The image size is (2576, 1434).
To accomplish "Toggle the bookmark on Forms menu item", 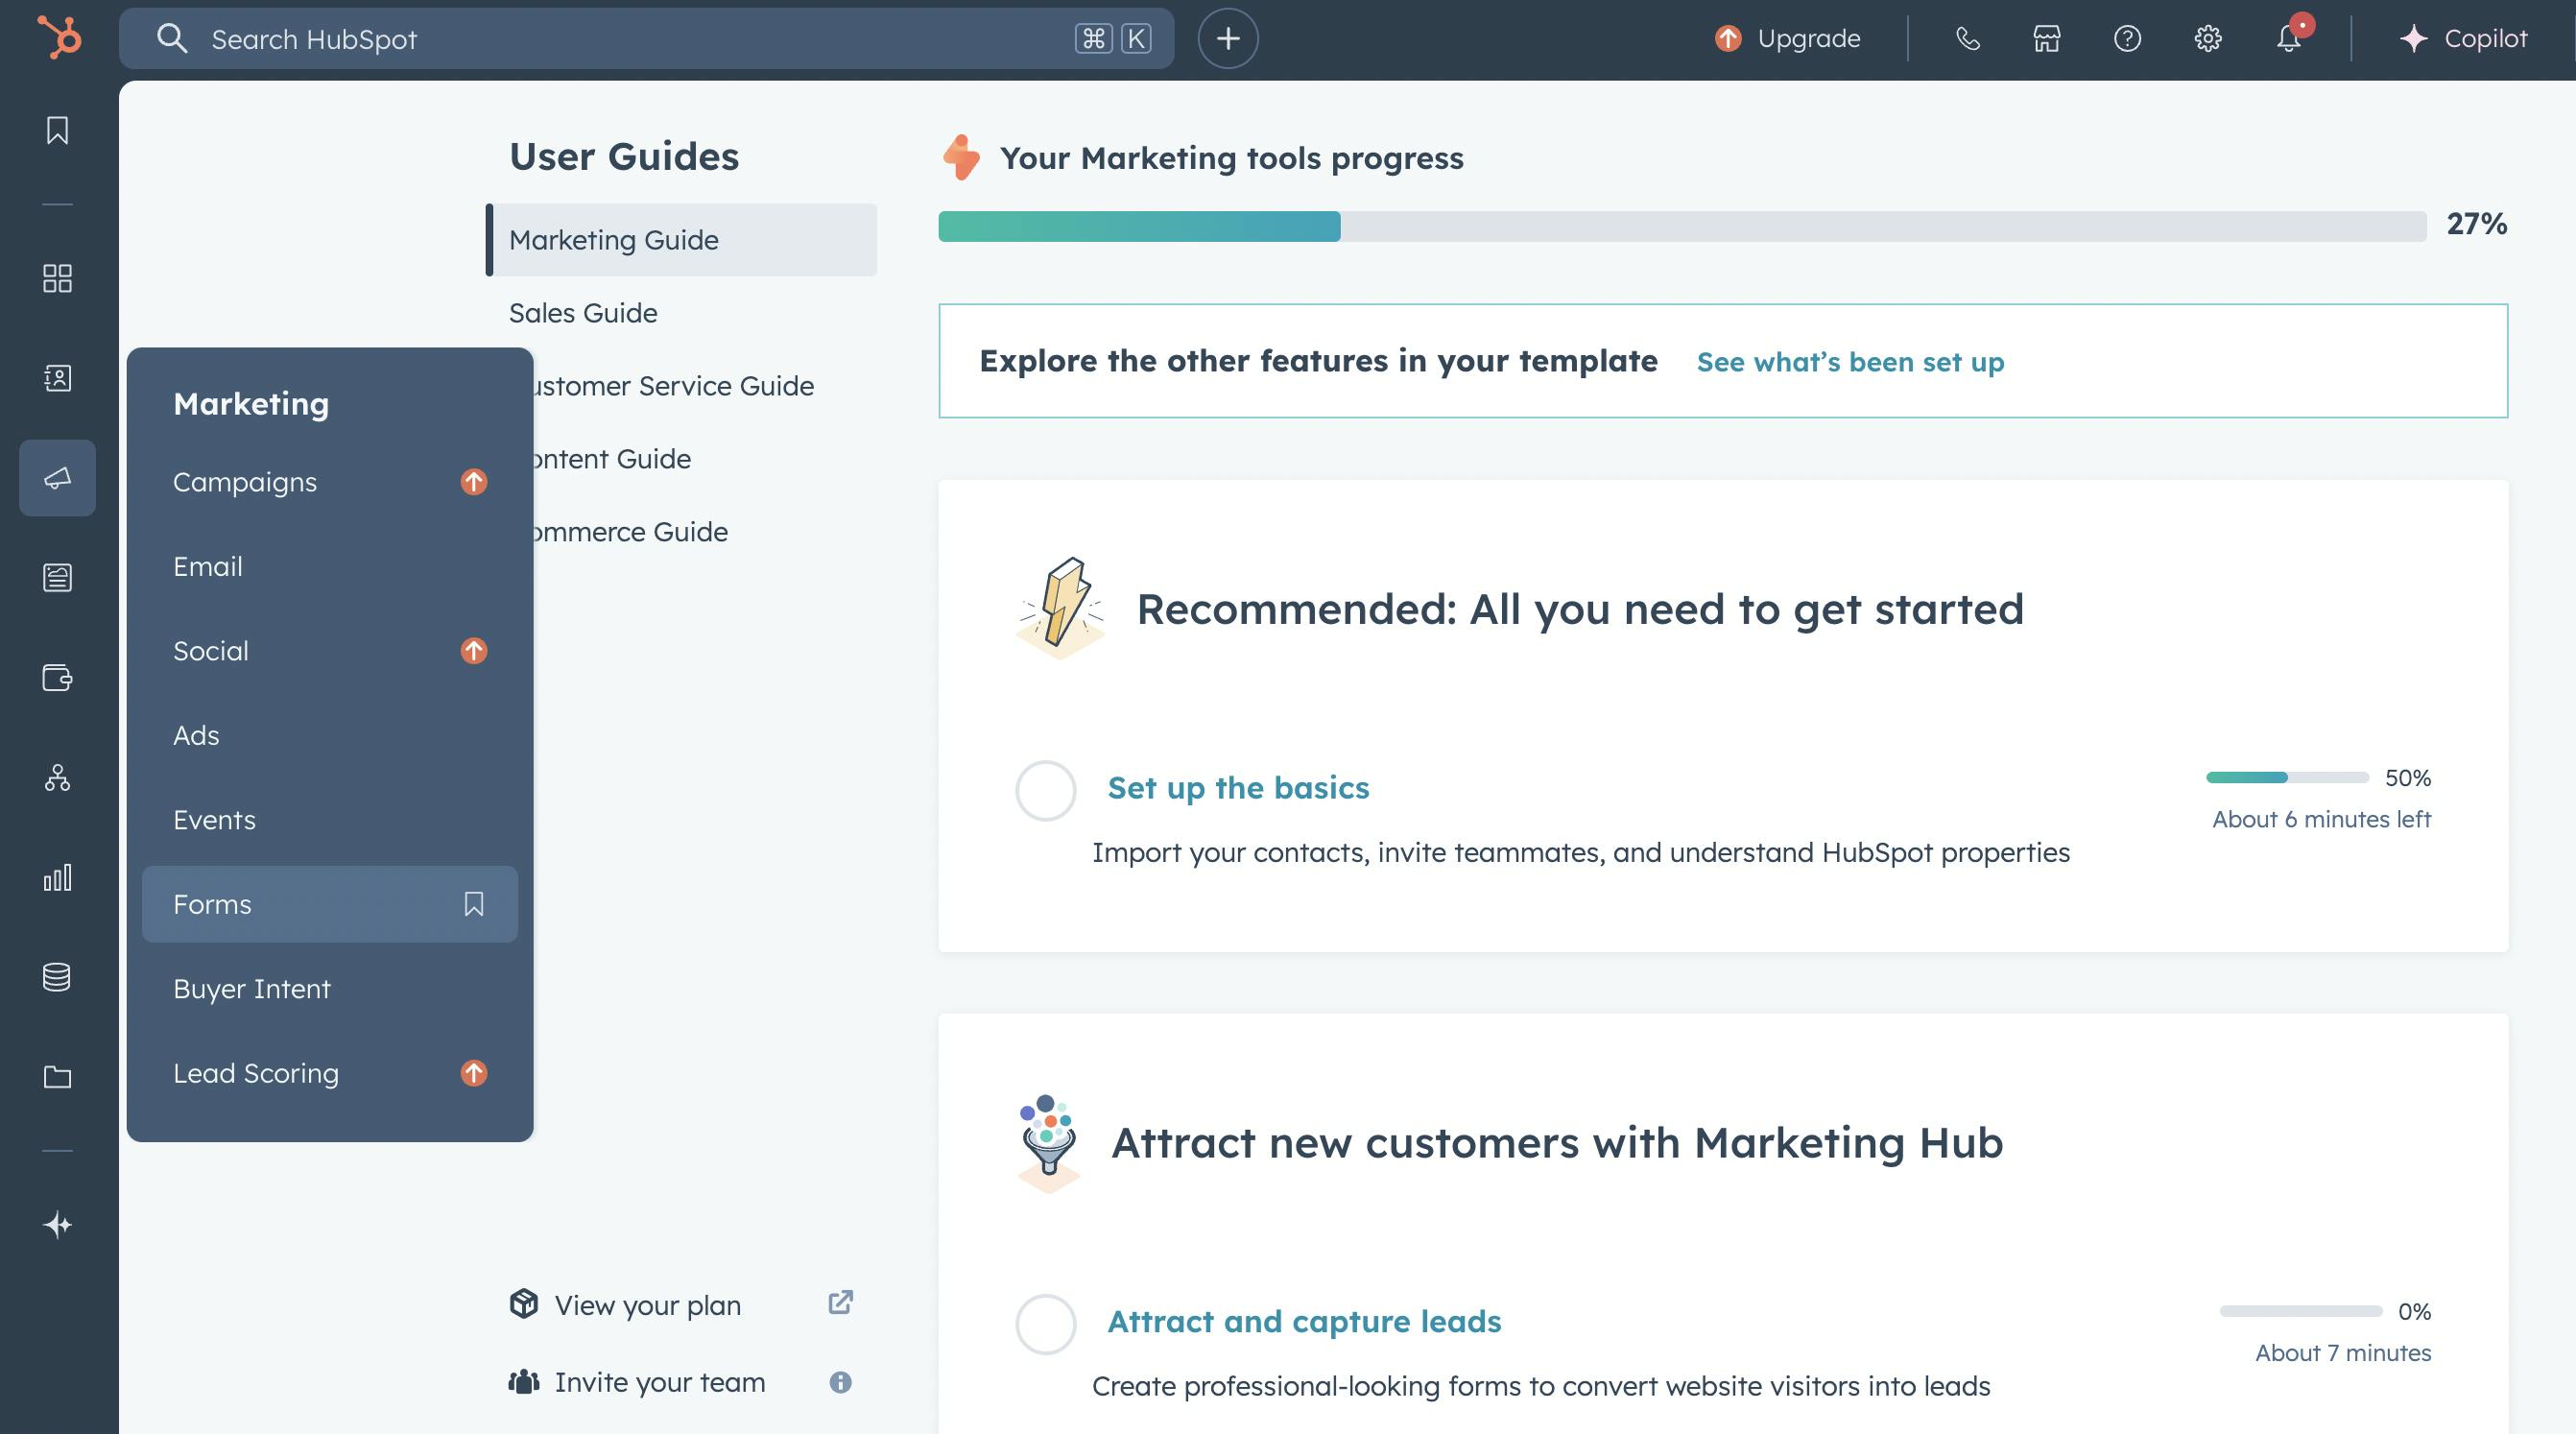I will 473,904.
